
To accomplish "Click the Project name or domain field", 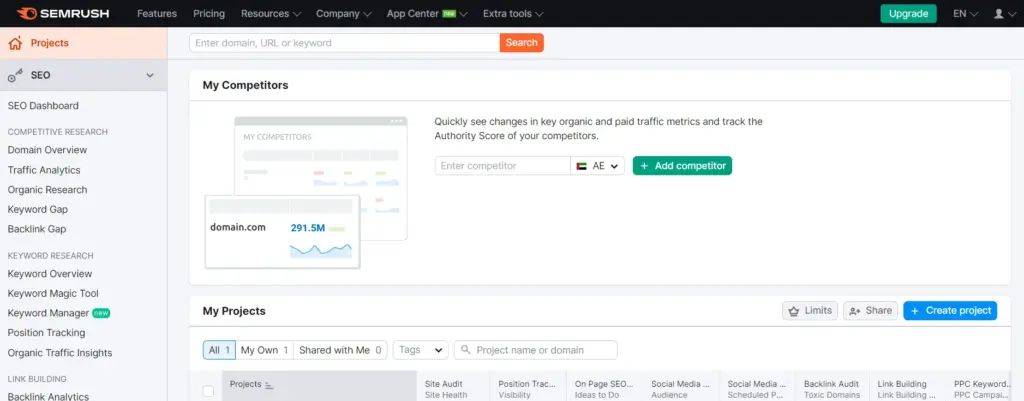I will pyautogui.click(x=536, y=350).
